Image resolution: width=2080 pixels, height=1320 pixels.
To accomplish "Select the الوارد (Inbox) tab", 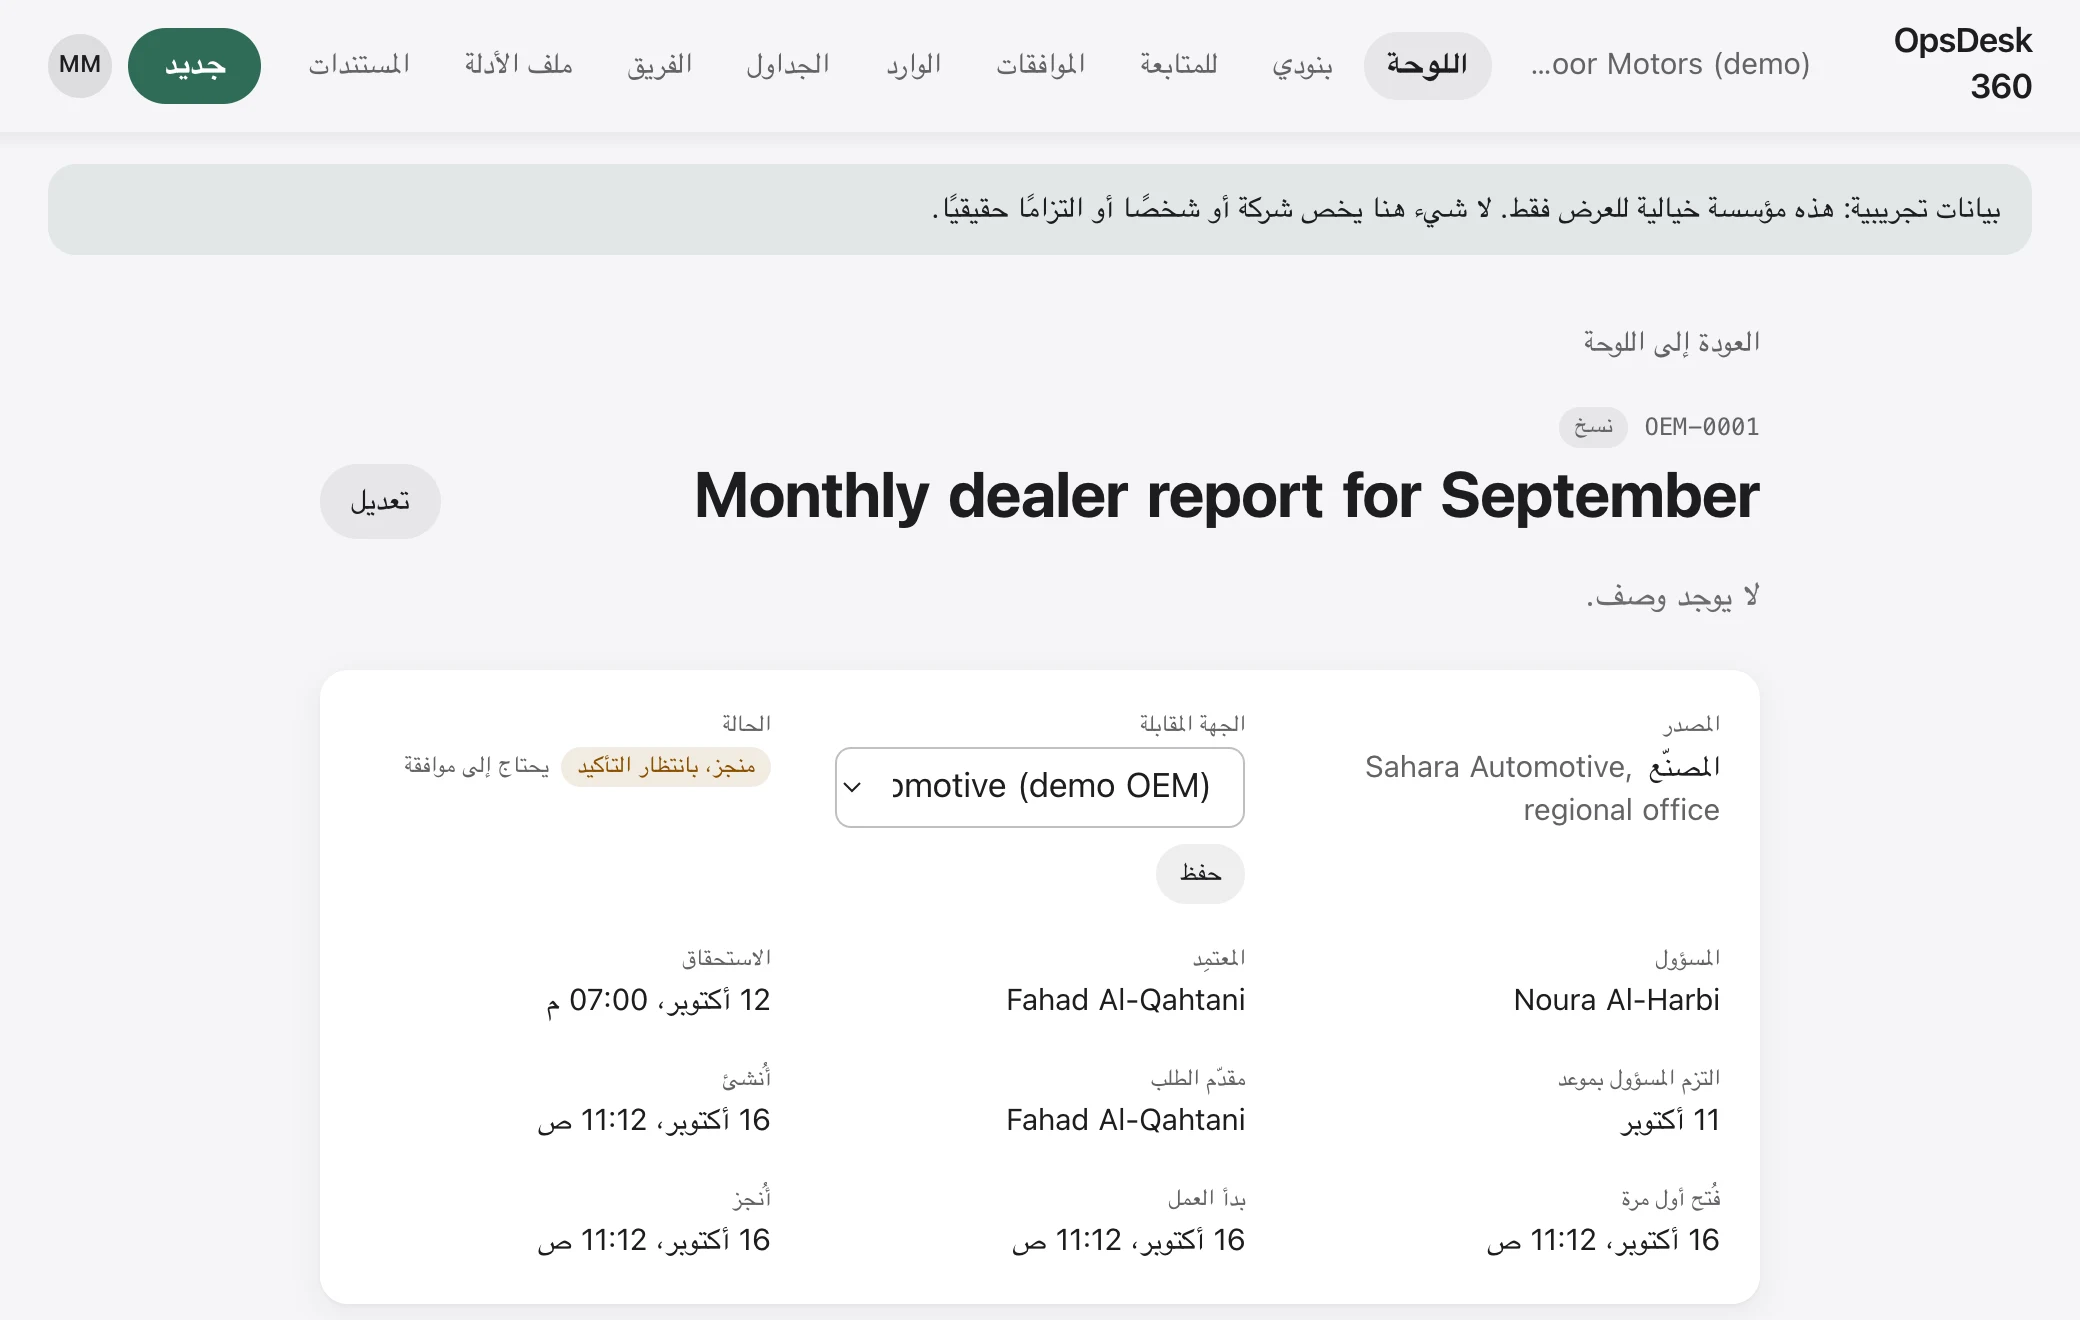I will click(913, 65).
